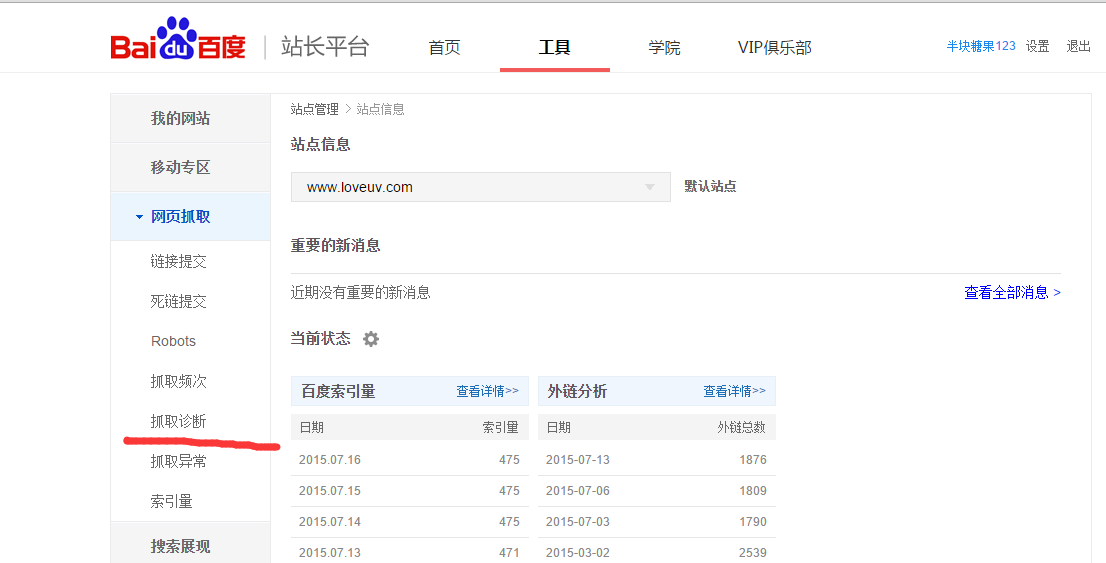The height and width of the screenshot is (563, 1106).
Task: Click the 站长平台 title text
Action: point(325,47)
